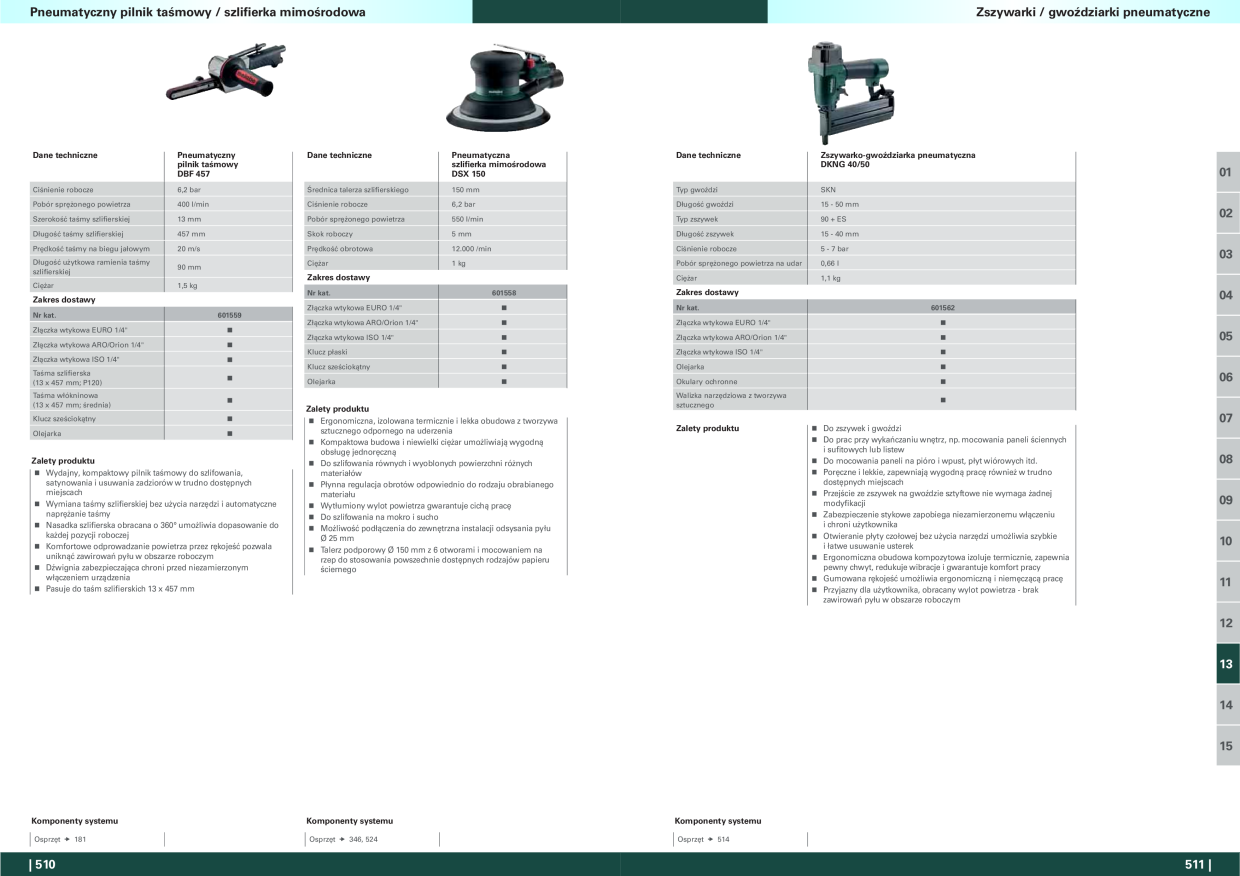Image resolution: width=1240 pixels, height=876 pixels.
Task: Click the row label Okulary ochronne
Action: [706, 382]
